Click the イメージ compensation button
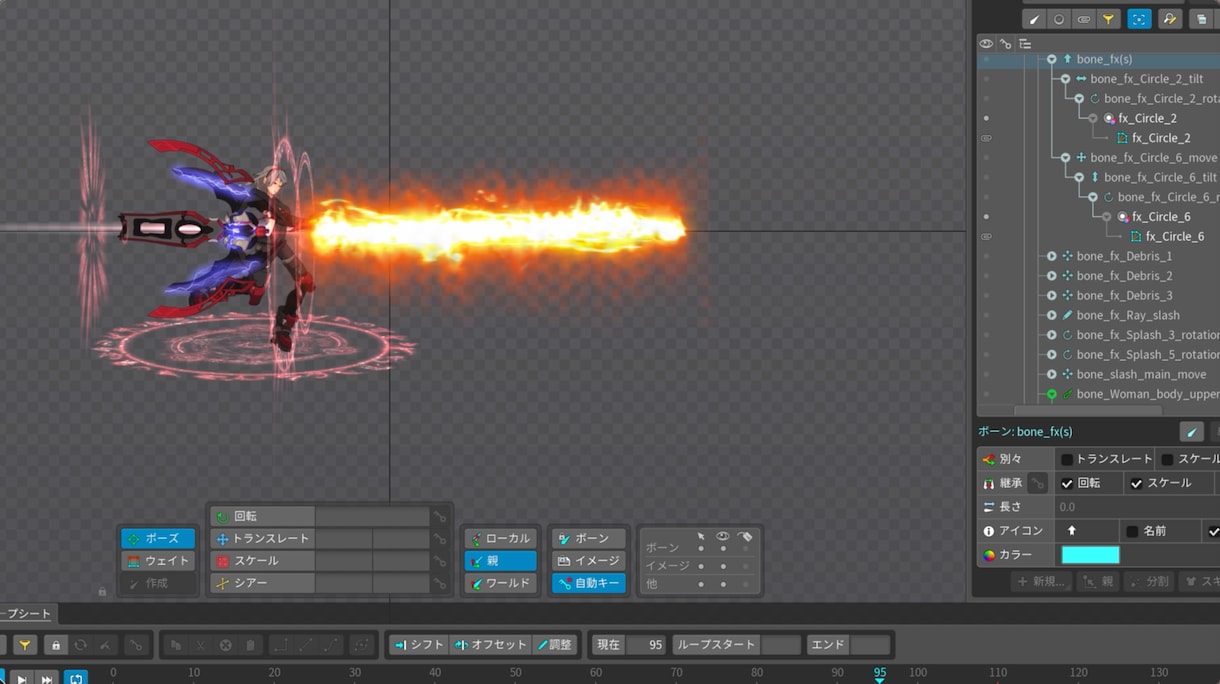Screen dimensions: 1220x684 click(589, 561)
